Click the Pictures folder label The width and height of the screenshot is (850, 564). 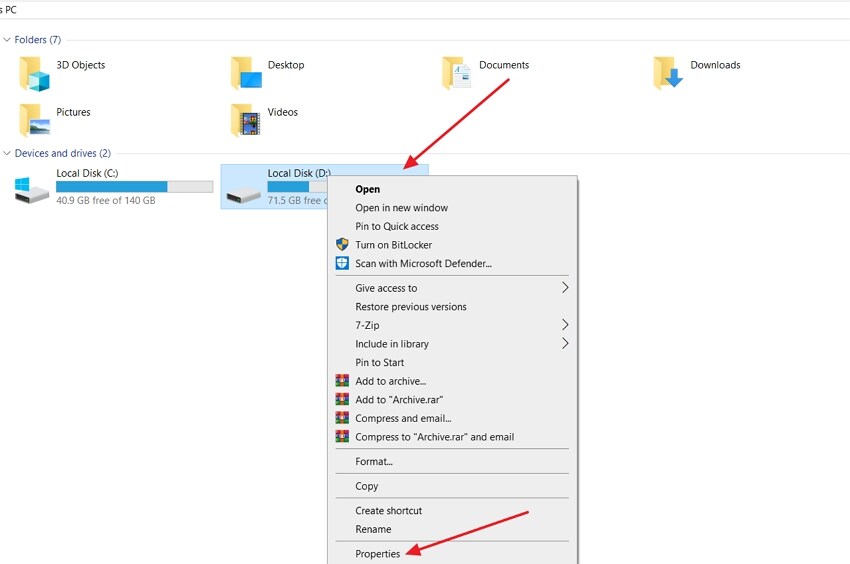click(73, 112)
